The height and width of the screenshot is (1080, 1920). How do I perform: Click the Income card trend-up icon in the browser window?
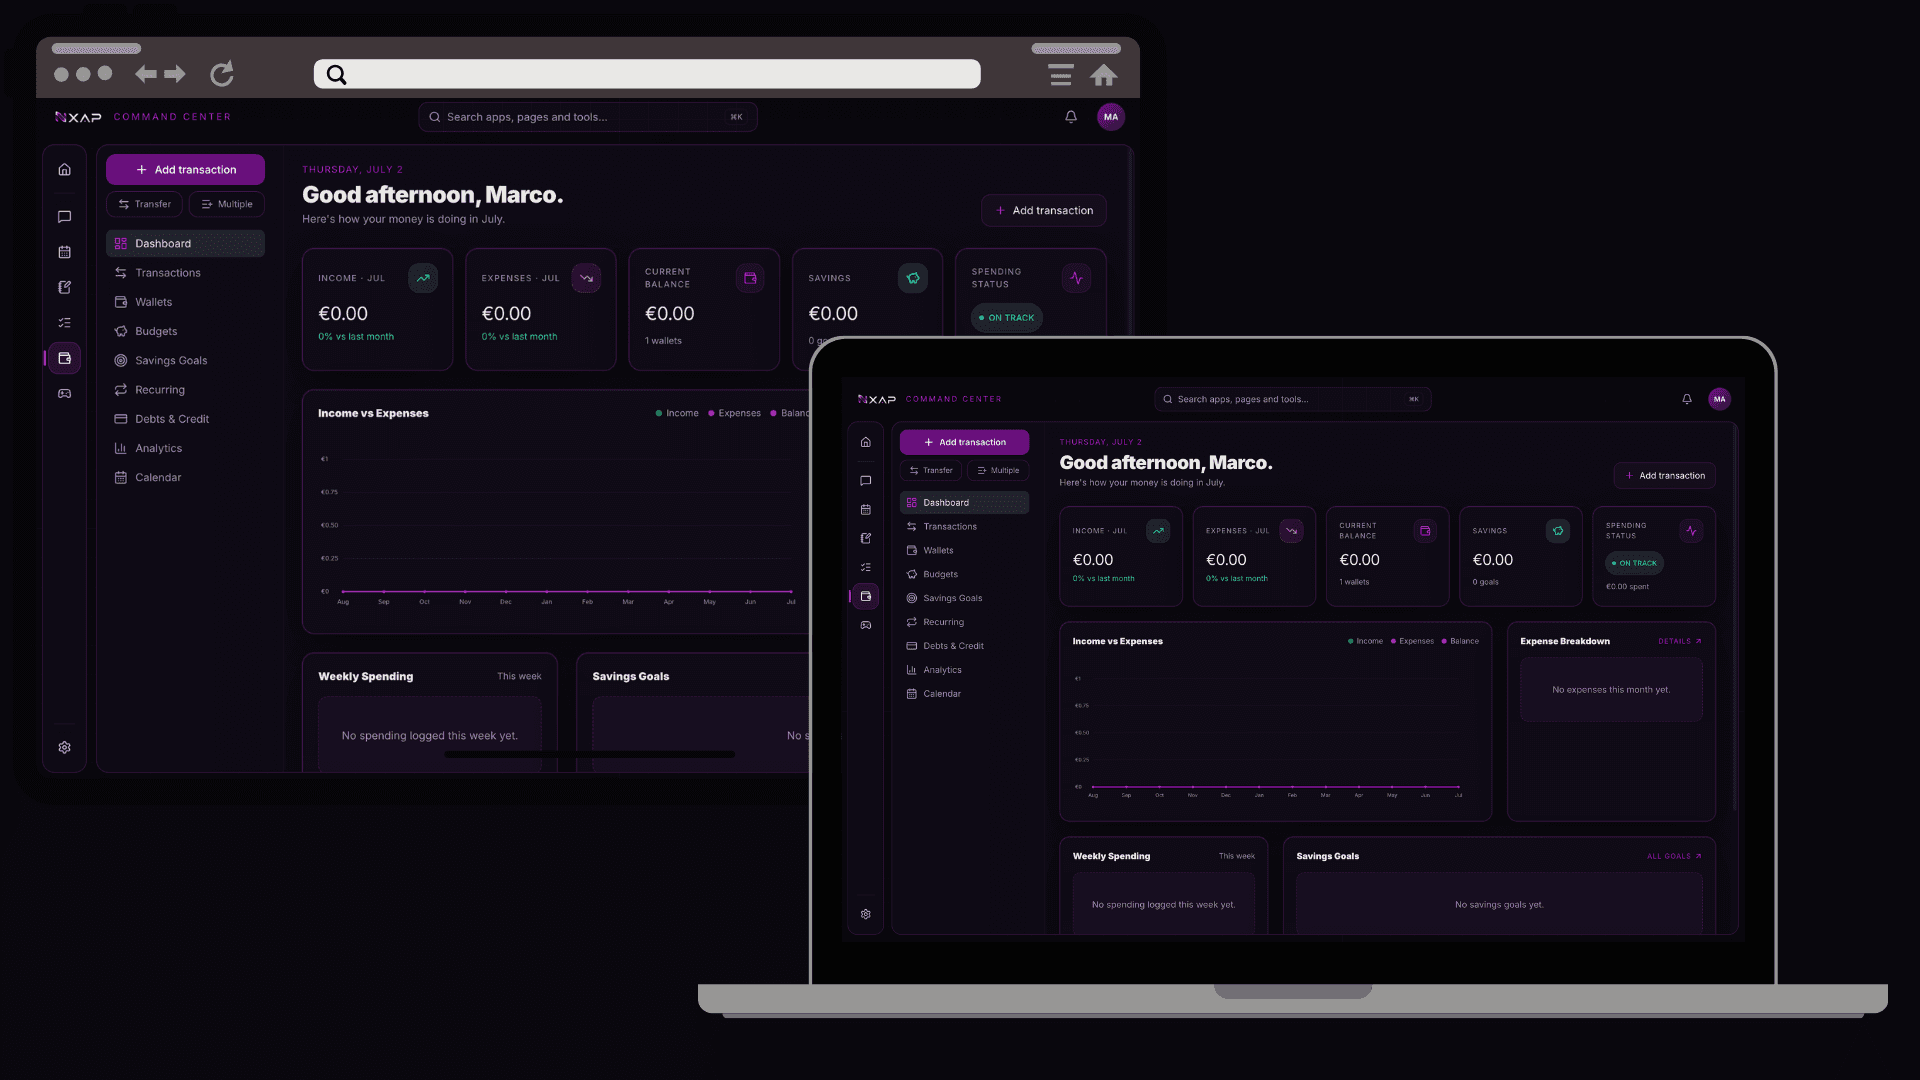pos(424,278)
